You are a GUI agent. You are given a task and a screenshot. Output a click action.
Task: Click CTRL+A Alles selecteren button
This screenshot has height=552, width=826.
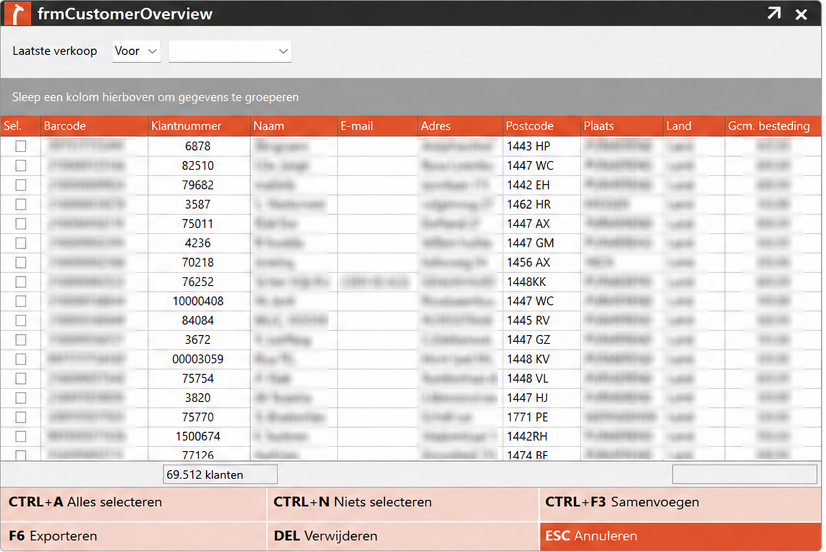point(134,502)
